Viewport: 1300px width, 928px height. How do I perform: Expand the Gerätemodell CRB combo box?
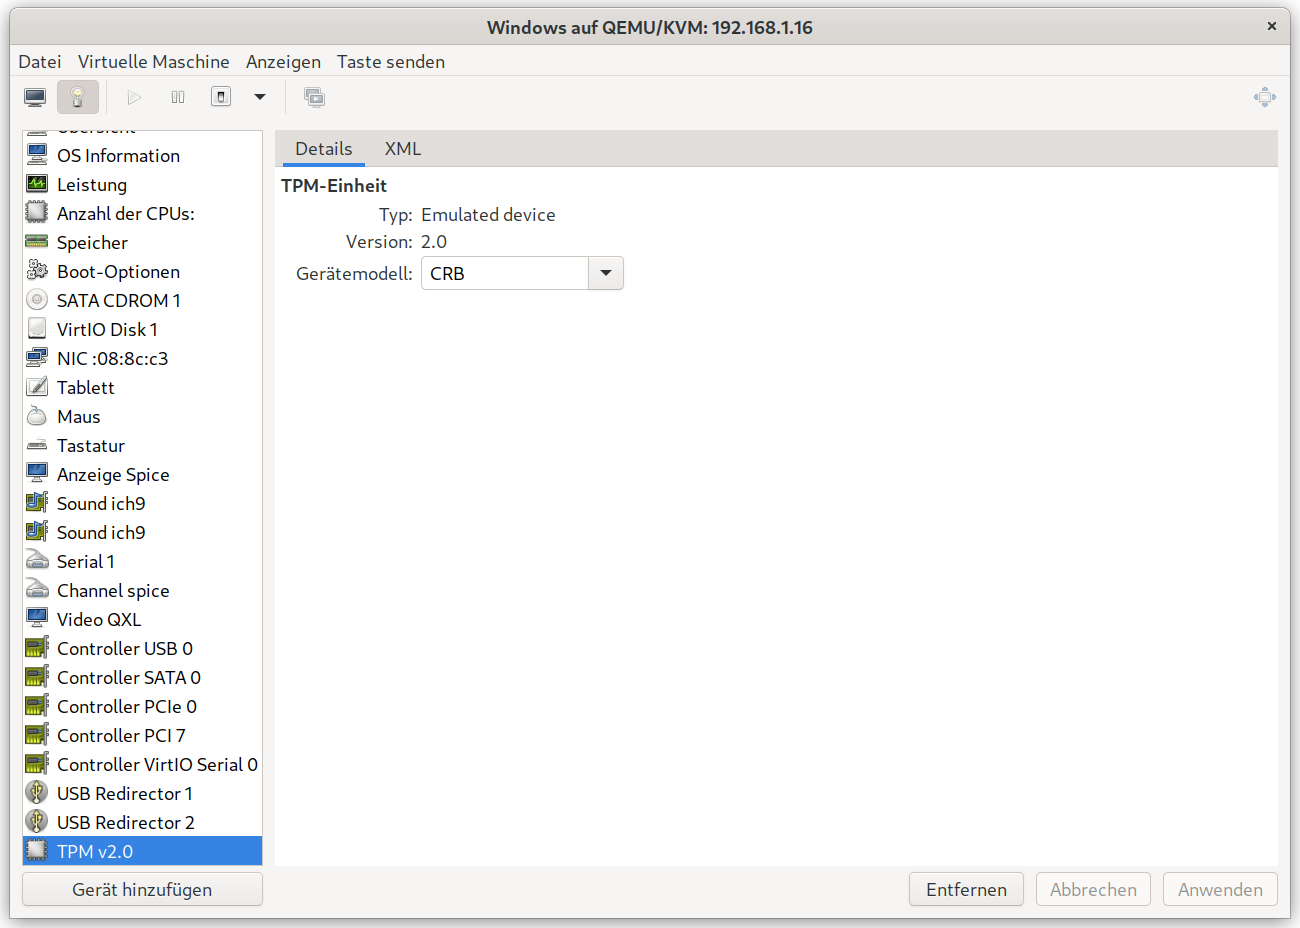(605, 273)
